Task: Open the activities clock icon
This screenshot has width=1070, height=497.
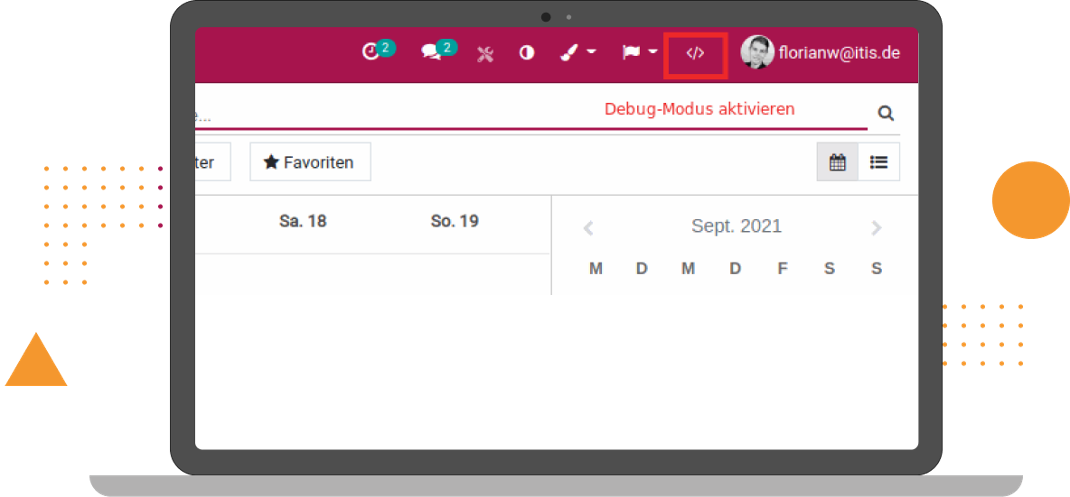Action: 371,53
